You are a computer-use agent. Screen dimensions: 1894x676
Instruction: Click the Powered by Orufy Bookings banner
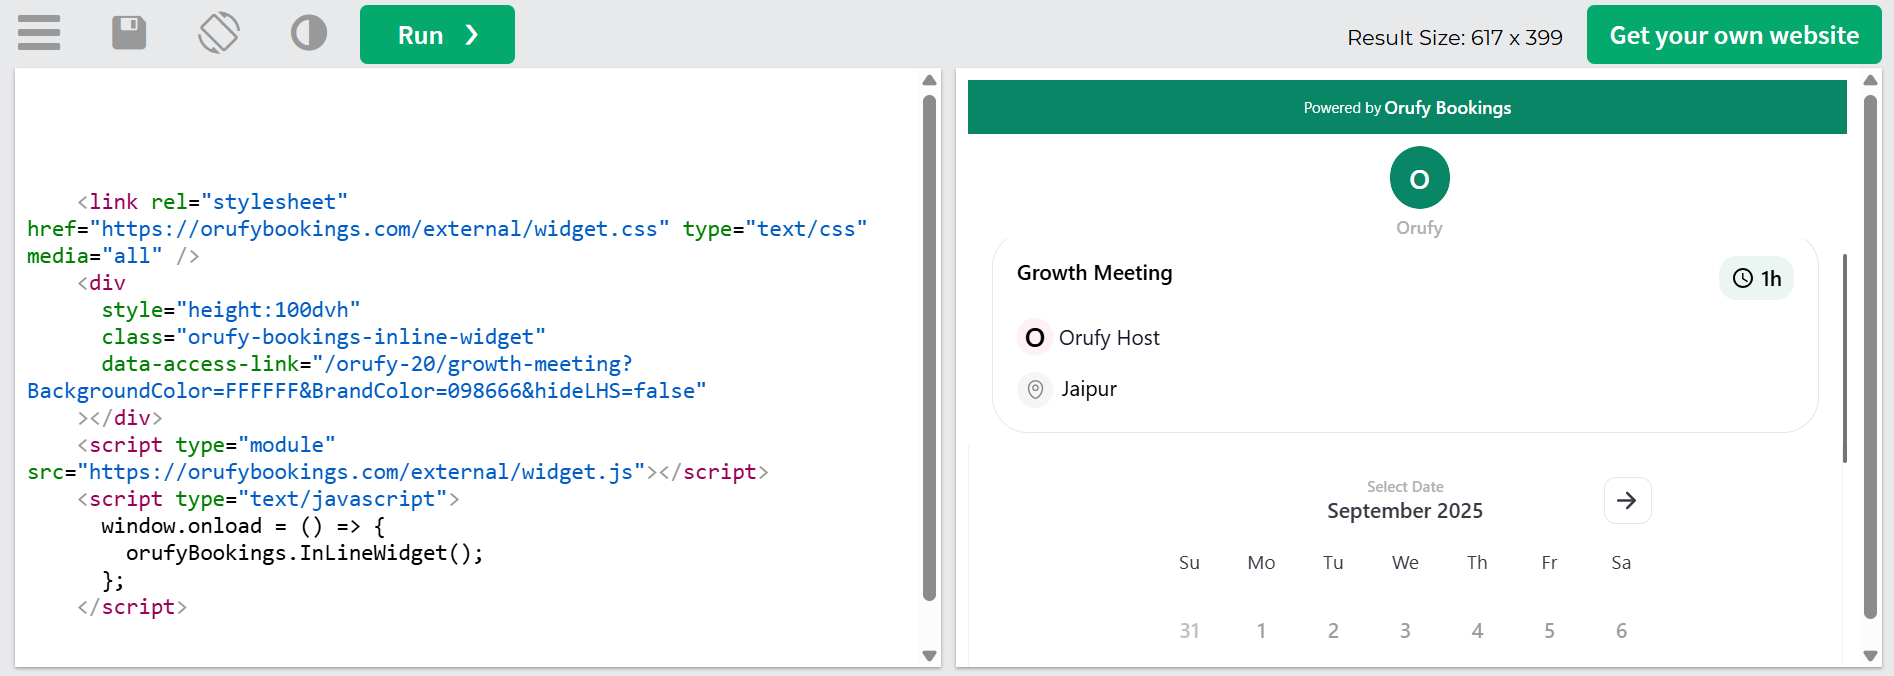tap(1406, 107)
